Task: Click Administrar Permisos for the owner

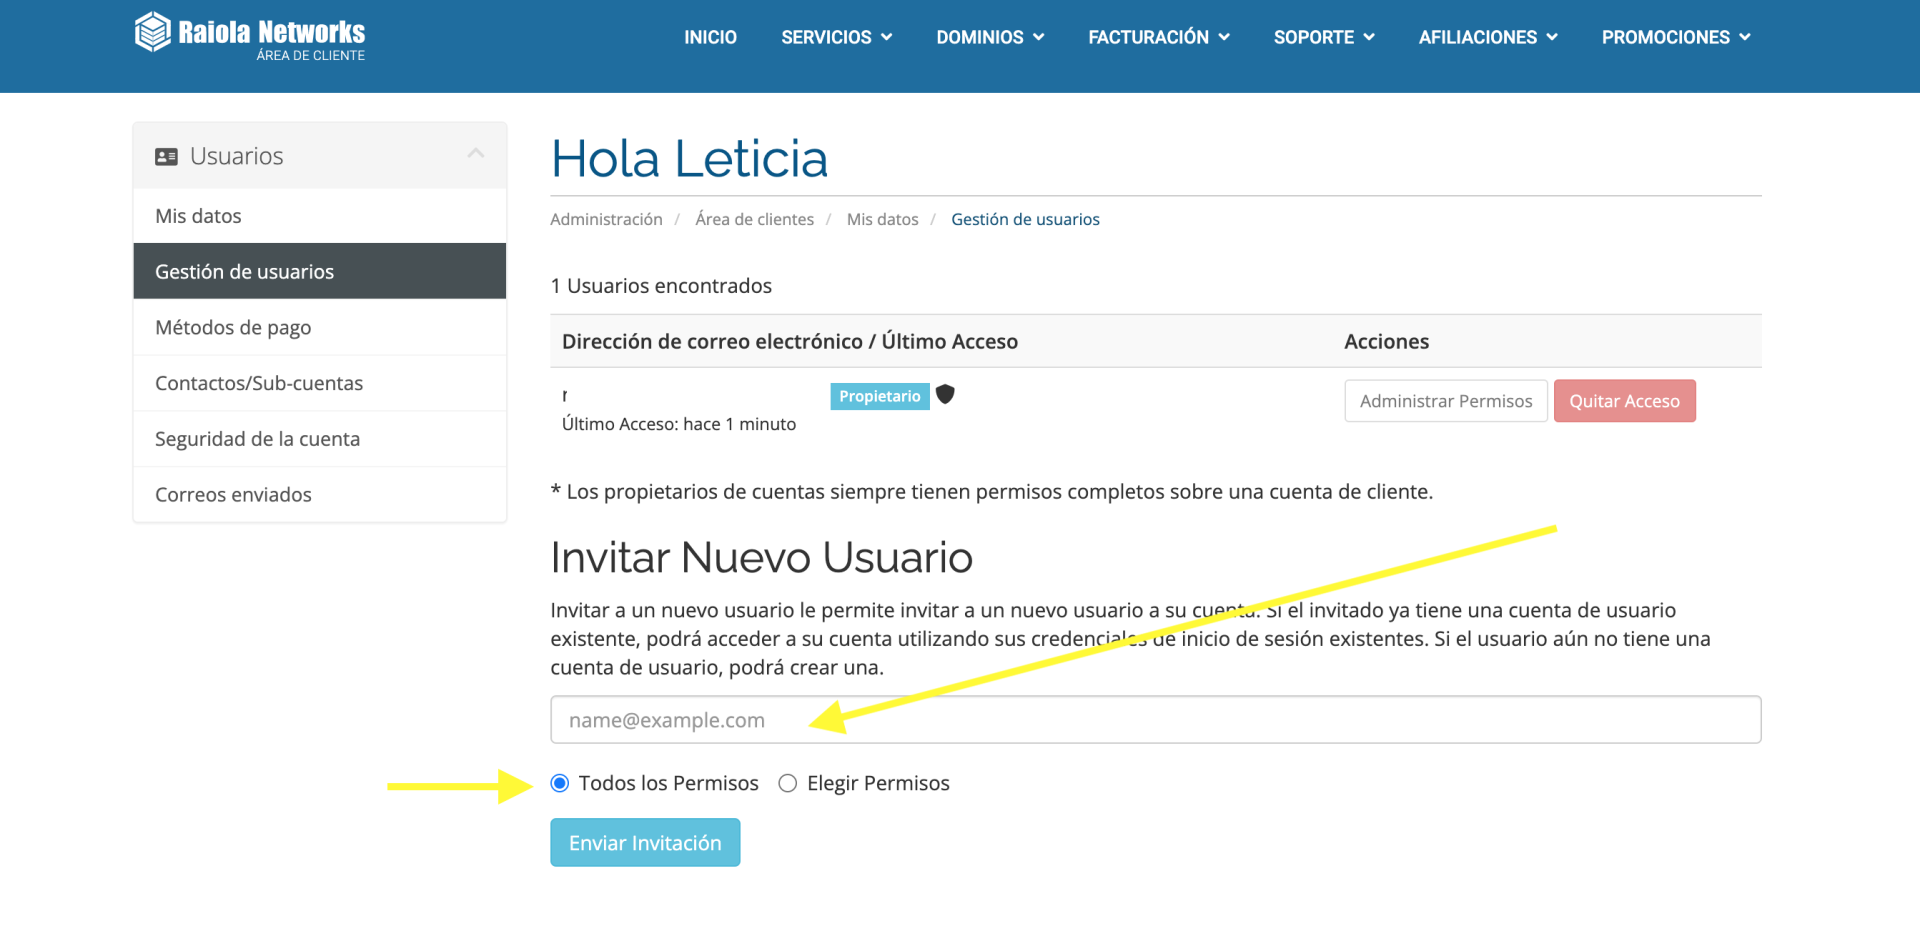Action: 1445,401
